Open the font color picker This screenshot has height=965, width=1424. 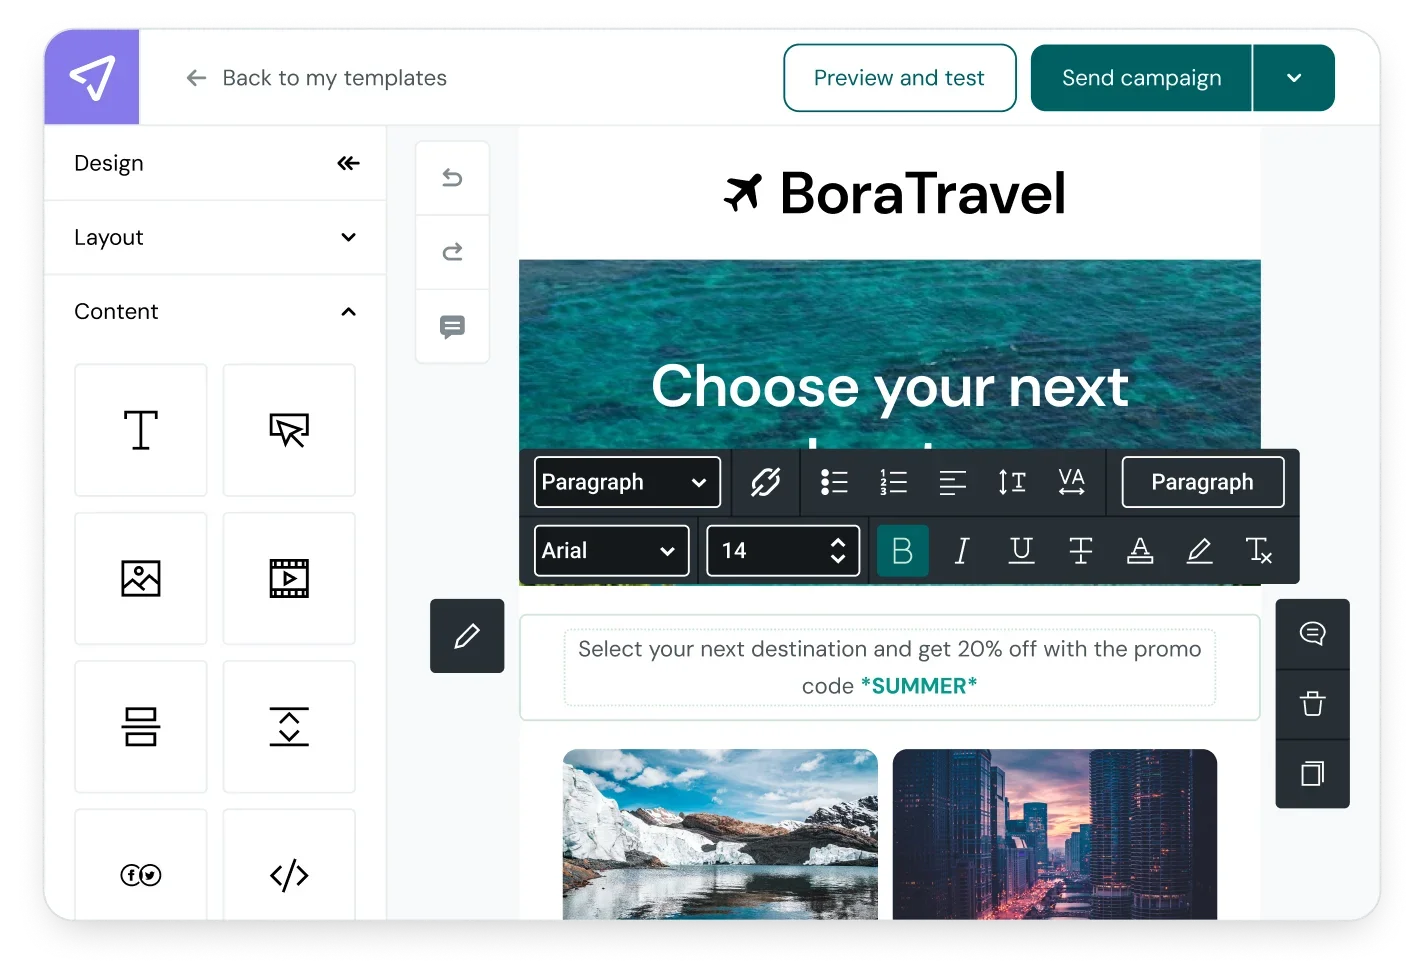(1140, 550)
